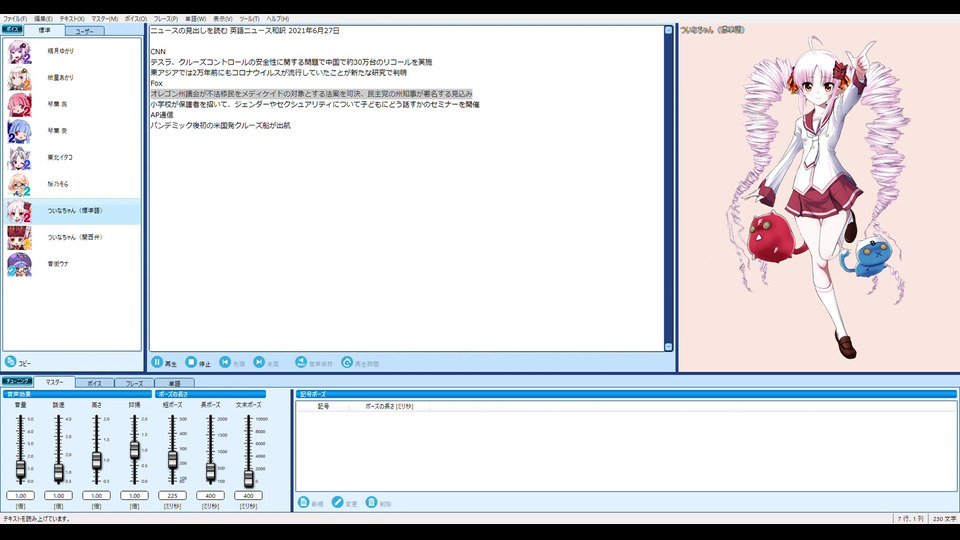Click the 停止 stop icon
This screenshot has height=540, width=960.
pos(191,362)
